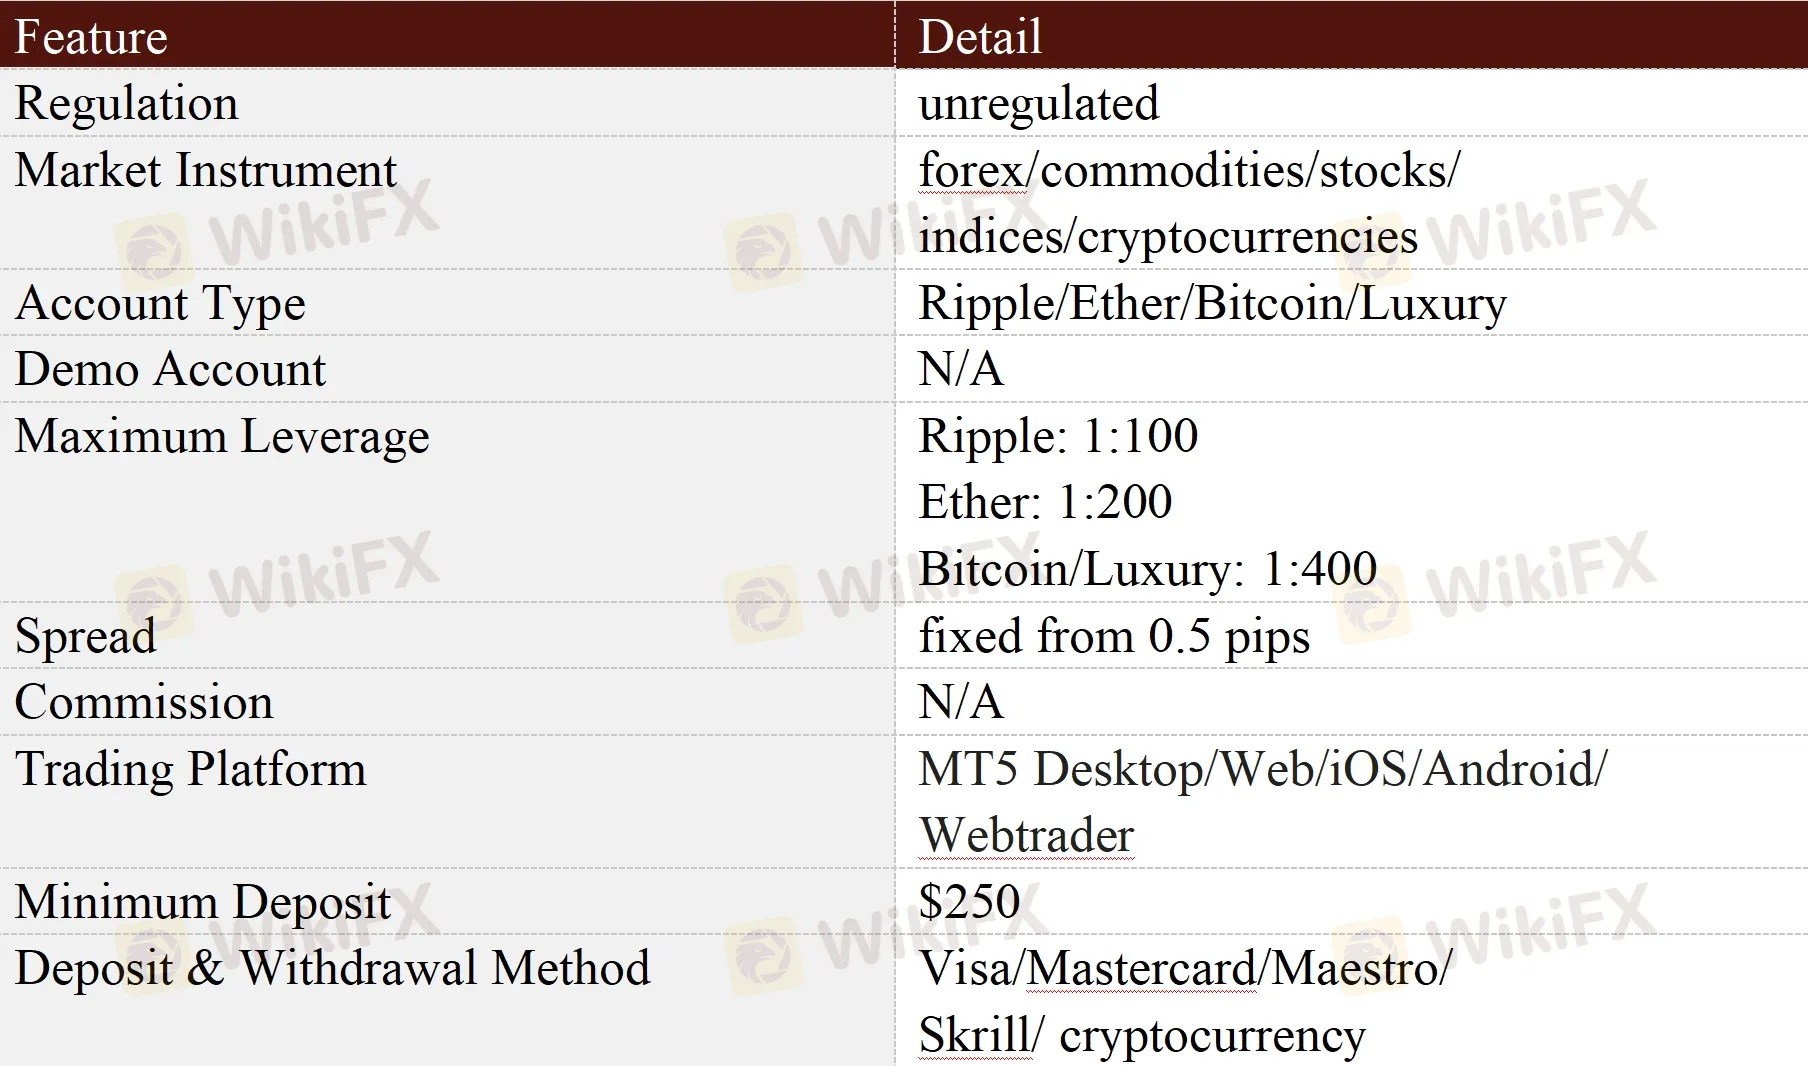Click the "Ripple: 1:100" leverage line
This screenshot has width=1808, height=1066.
1058,436
